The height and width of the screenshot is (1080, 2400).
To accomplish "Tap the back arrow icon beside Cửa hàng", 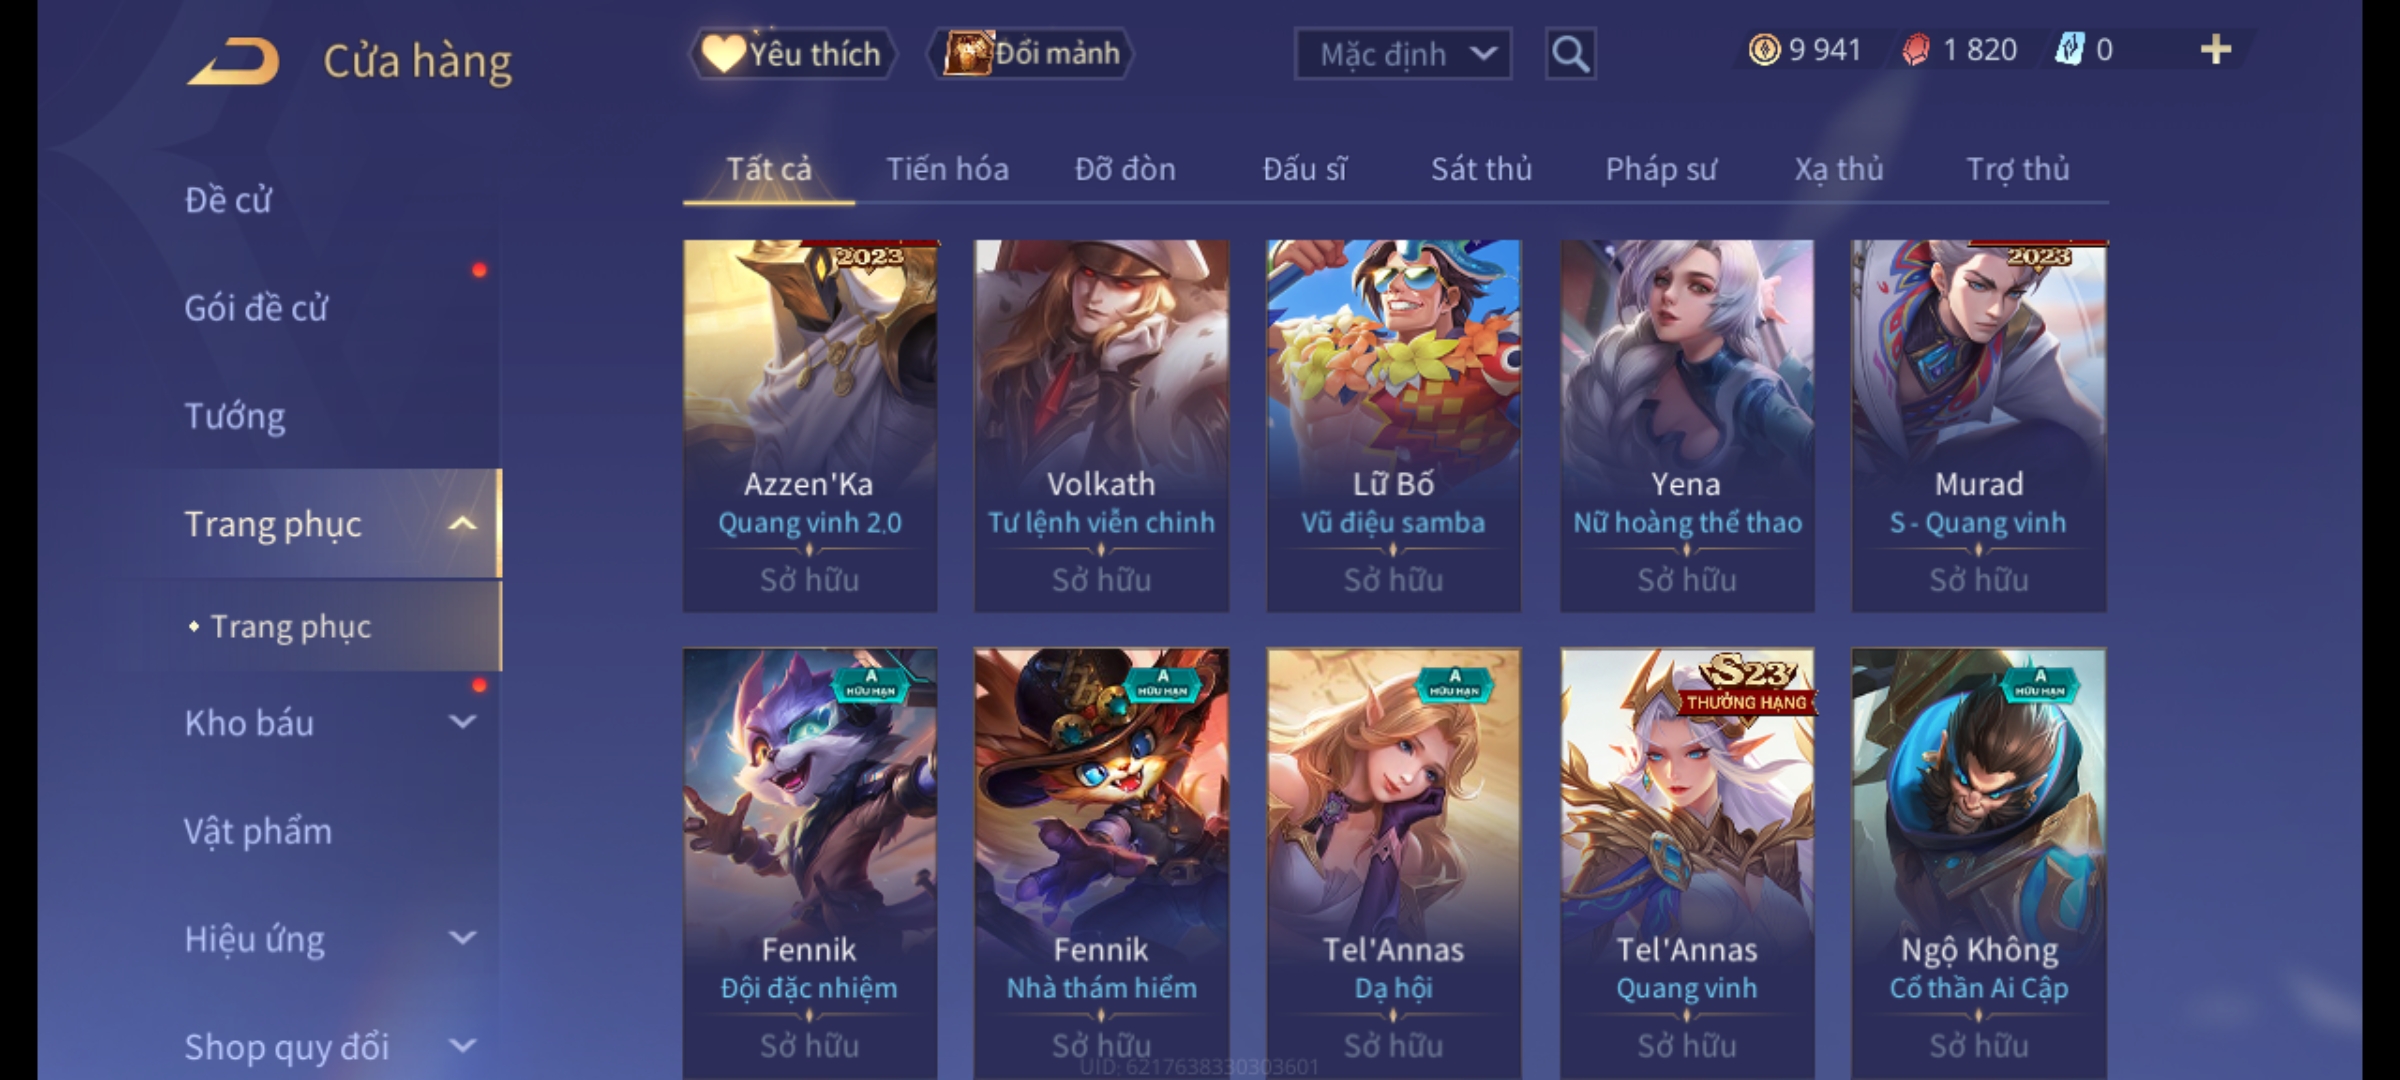I will click(x=233, y=62).
